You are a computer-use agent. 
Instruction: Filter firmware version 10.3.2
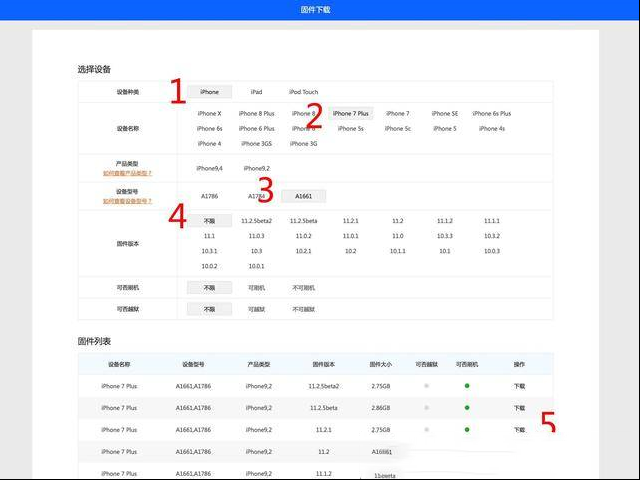[492, 236]
